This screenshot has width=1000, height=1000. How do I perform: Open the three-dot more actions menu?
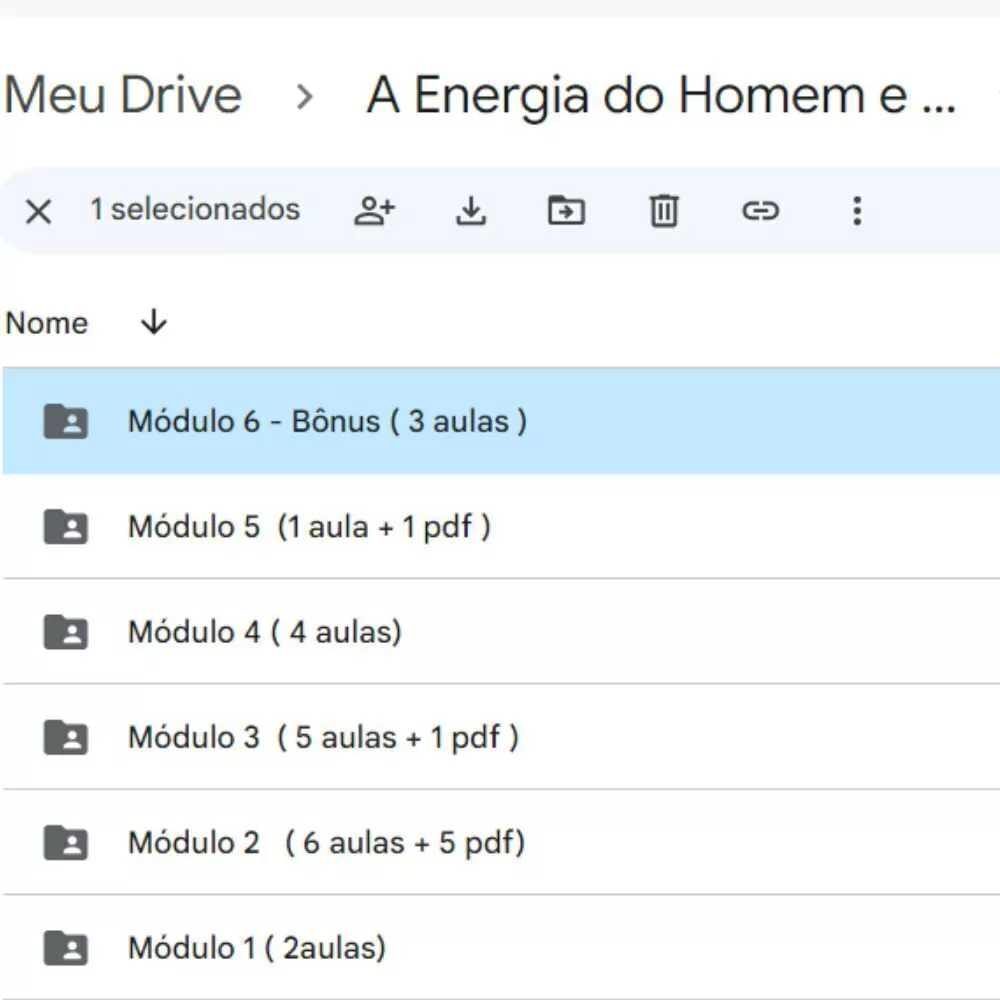tap(856, 211)
